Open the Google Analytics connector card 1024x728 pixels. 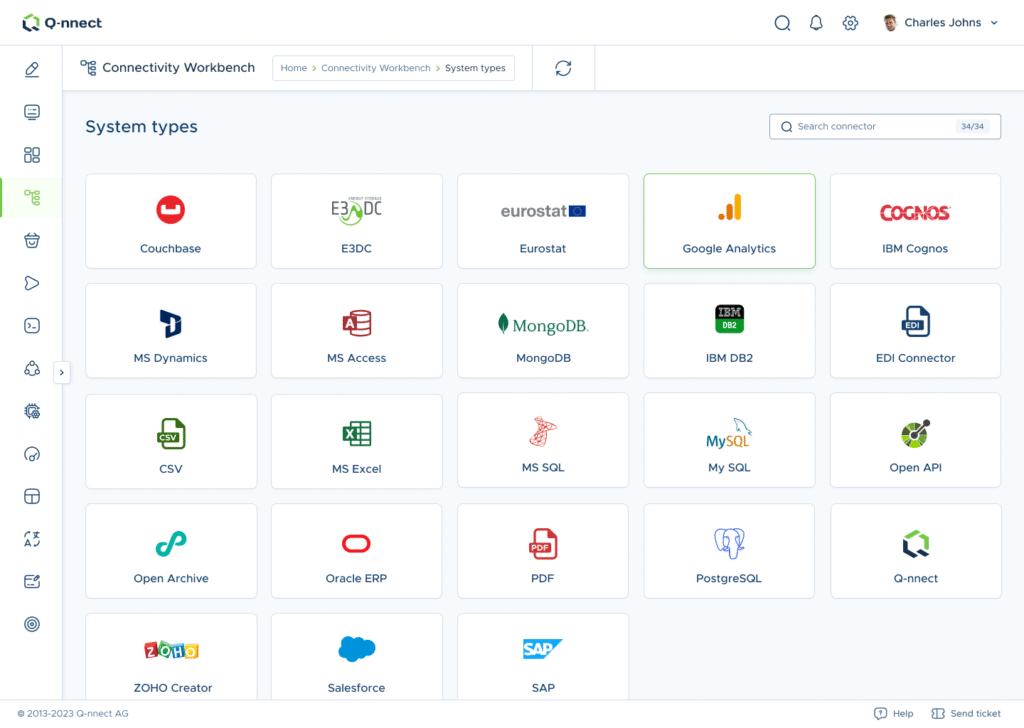coord(729,221)
